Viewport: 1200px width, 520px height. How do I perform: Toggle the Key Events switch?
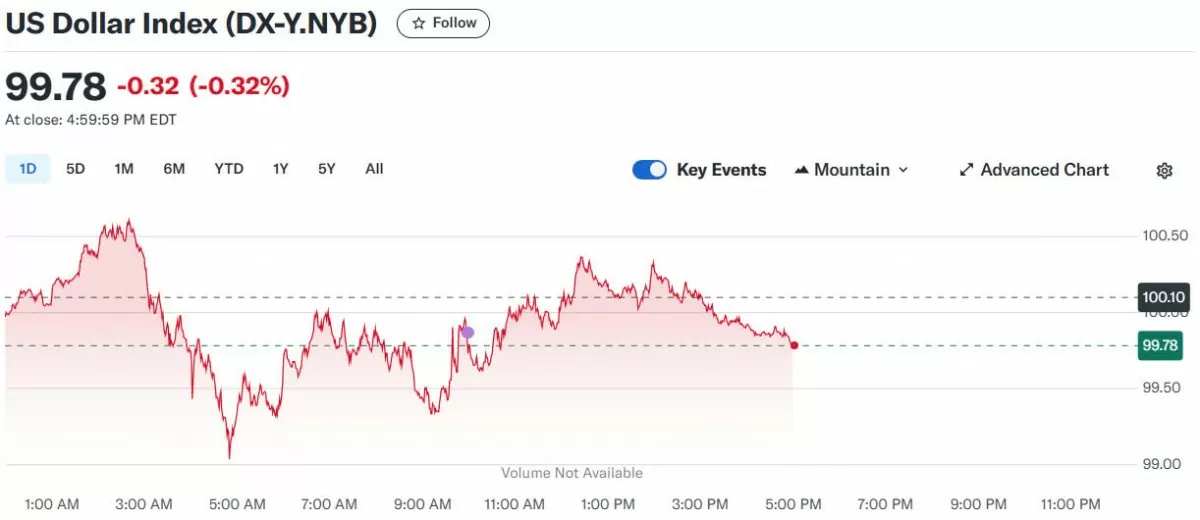[649, 170]
